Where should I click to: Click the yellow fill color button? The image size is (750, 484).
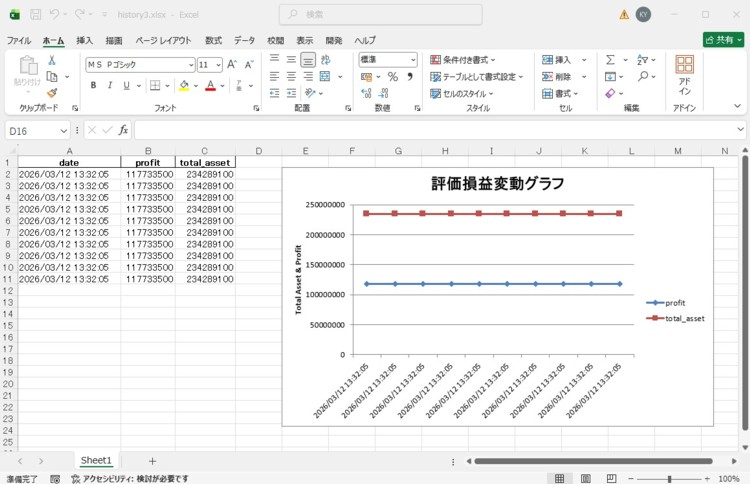[x=184, y=86]
